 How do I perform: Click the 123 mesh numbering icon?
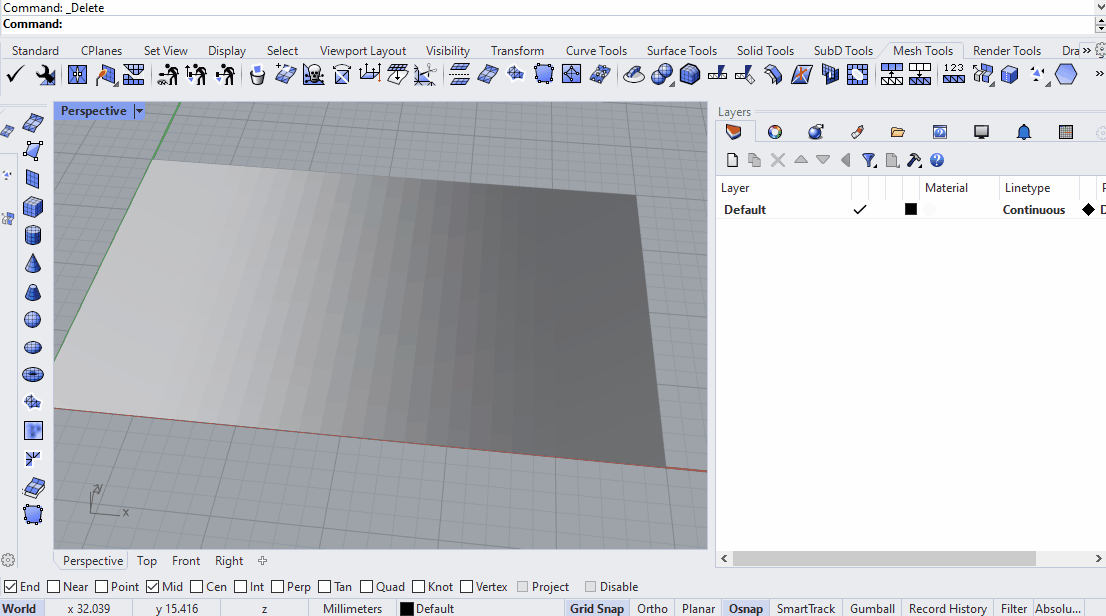click(x=954, y=74)
